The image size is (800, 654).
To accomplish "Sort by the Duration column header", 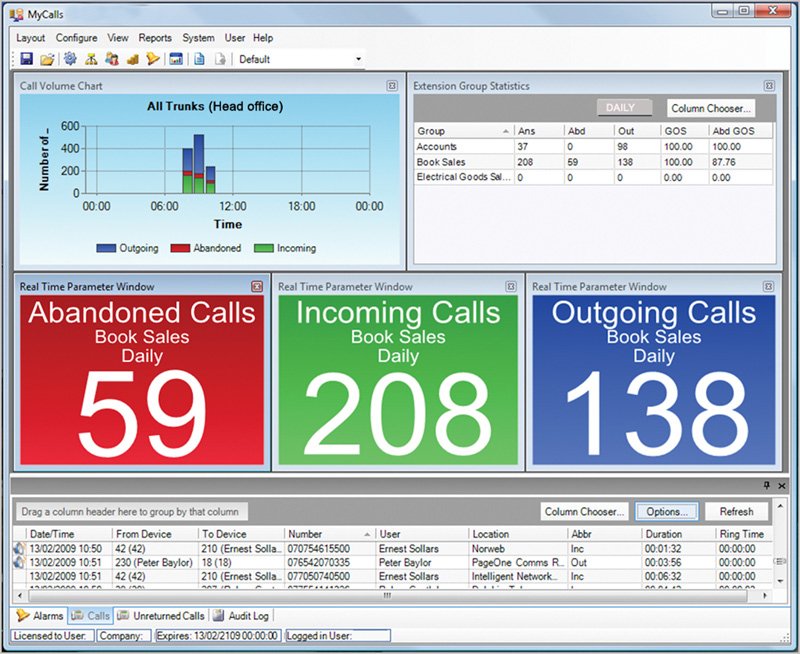I will click(678, 534).
